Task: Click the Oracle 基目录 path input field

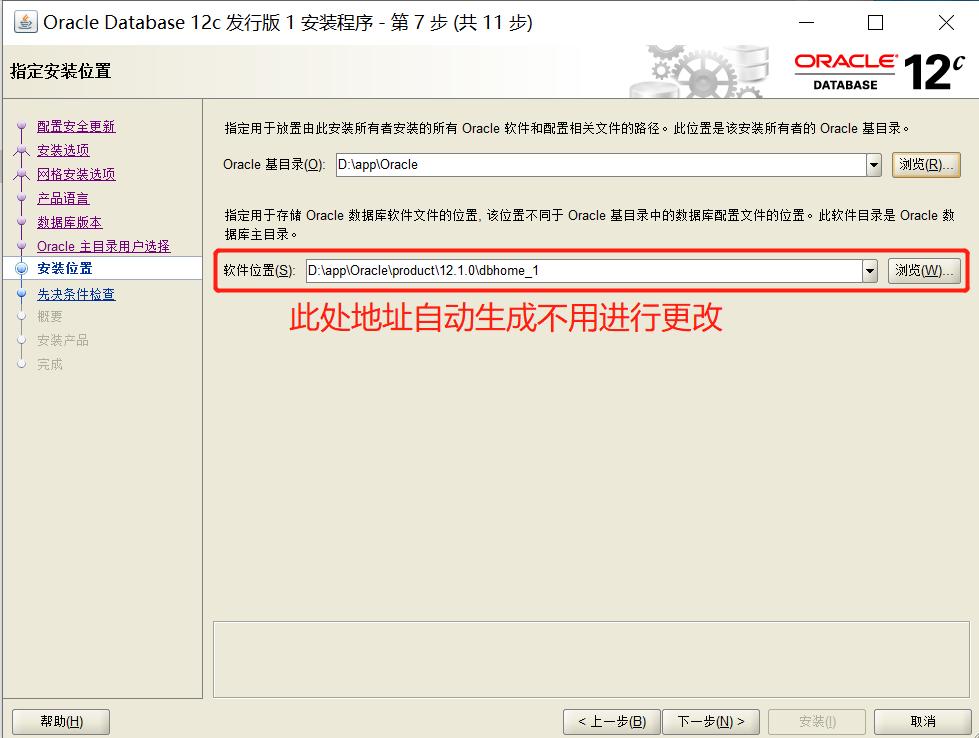Action: (601, 165)
